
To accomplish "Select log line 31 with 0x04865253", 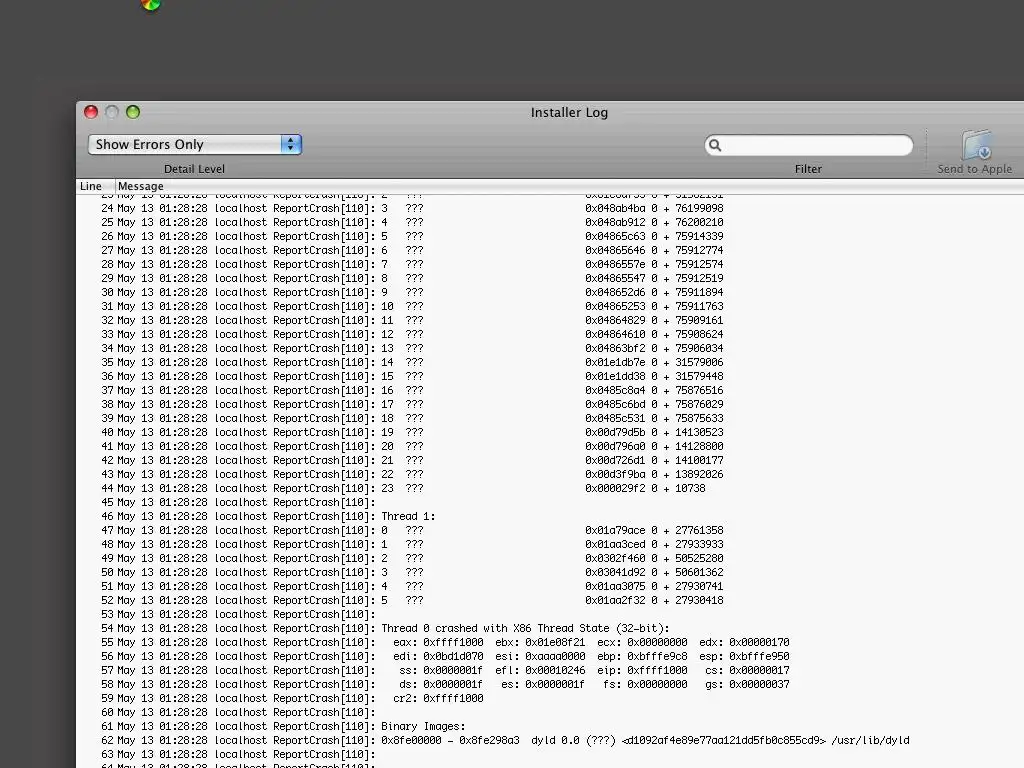I will click(550, 306).
